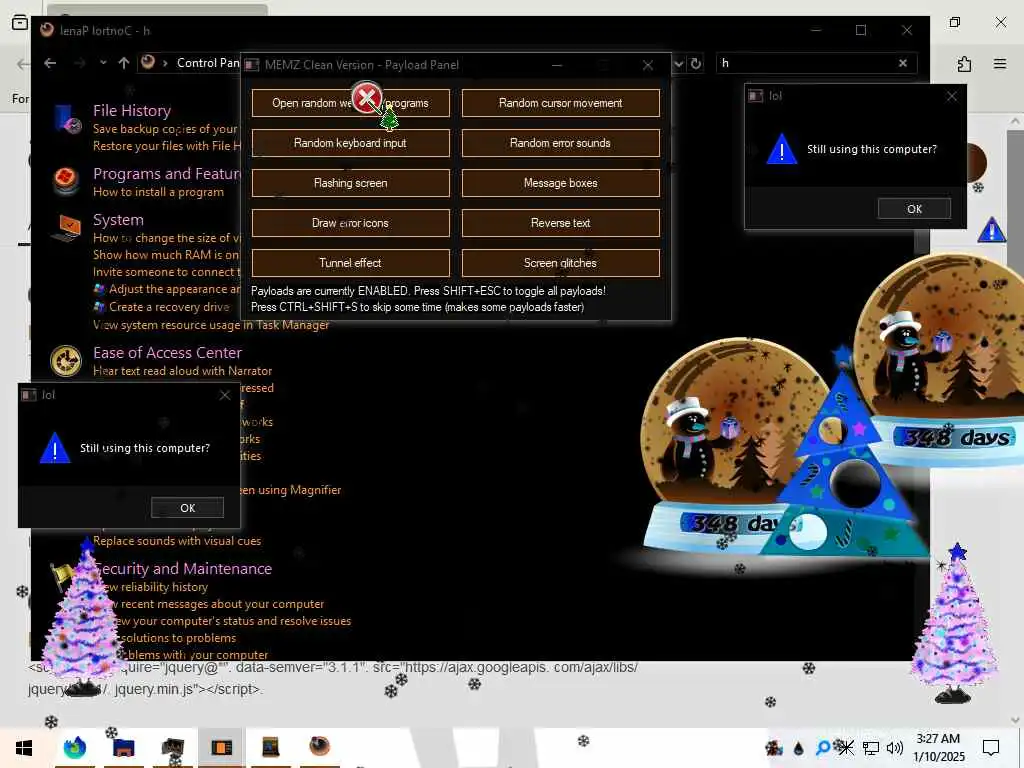
Task: Close the lol dialog below the search box
Action: (952, 96)
